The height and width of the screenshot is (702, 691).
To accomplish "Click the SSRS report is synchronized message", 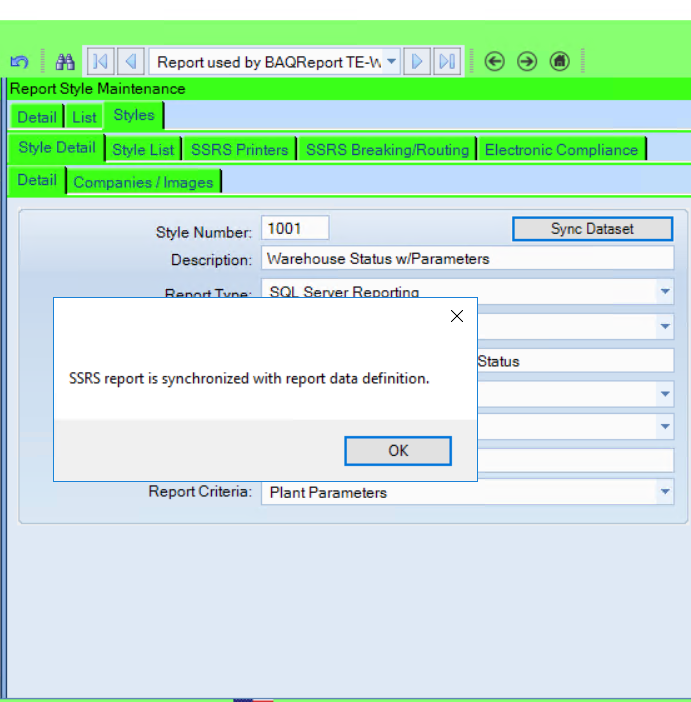I will click(x=249, y=378).
